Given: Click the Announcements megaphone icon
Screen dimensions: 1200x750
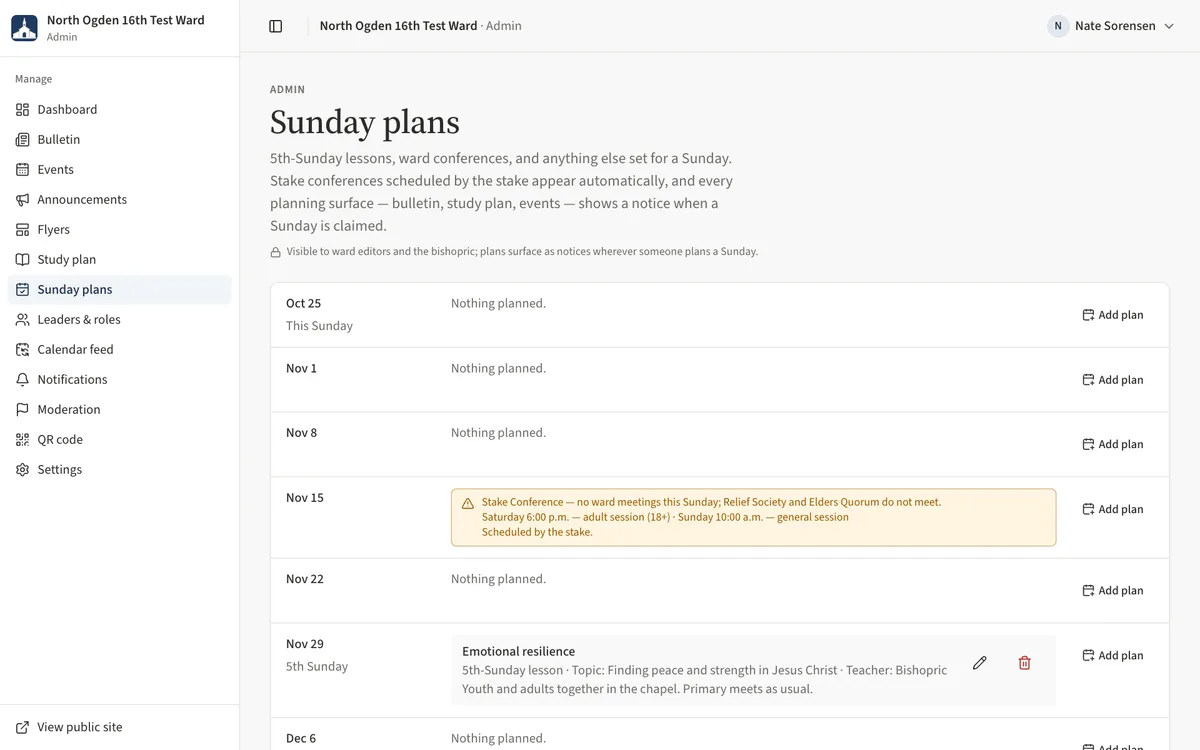Looking at the screenshot, I should click(x=23, y=200).
